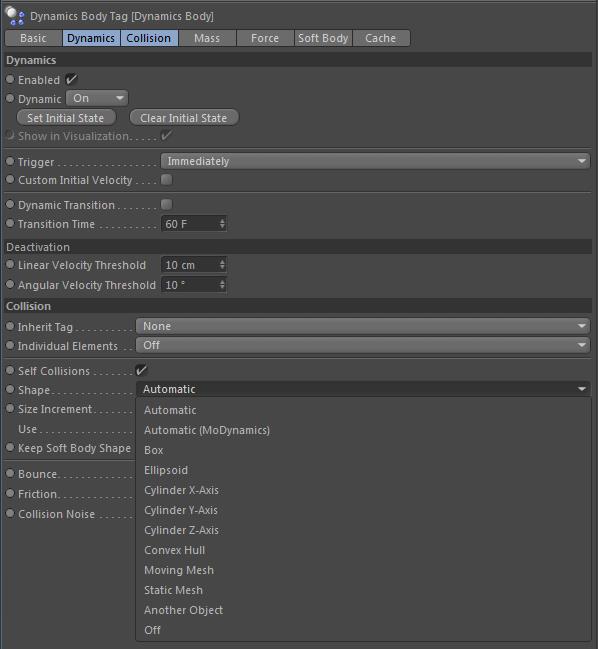598x649 pixels.
Task: Click Transition Time stepper arrows
Action: (222, 224)
